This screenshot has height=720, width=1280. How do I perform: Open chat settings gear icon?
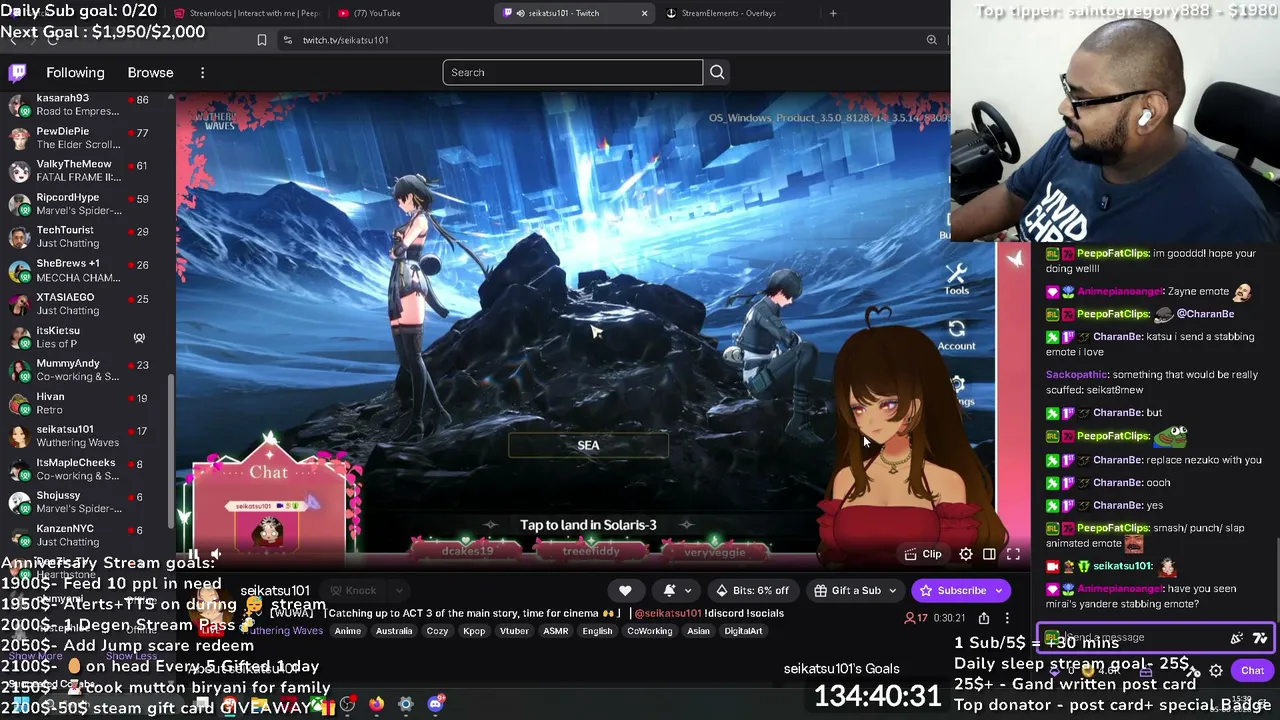click(1216, 671)
